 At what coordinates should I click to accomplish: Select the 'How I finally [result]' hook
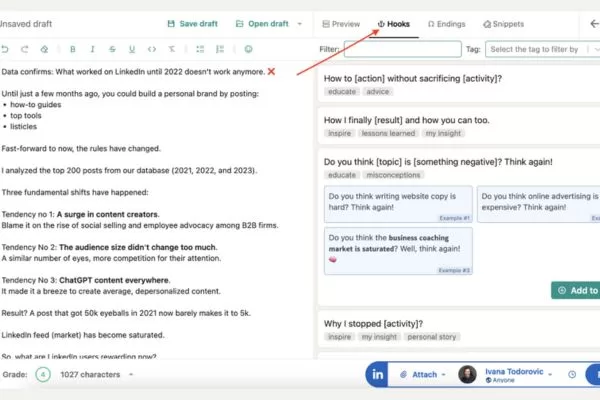tap(406, 120)
